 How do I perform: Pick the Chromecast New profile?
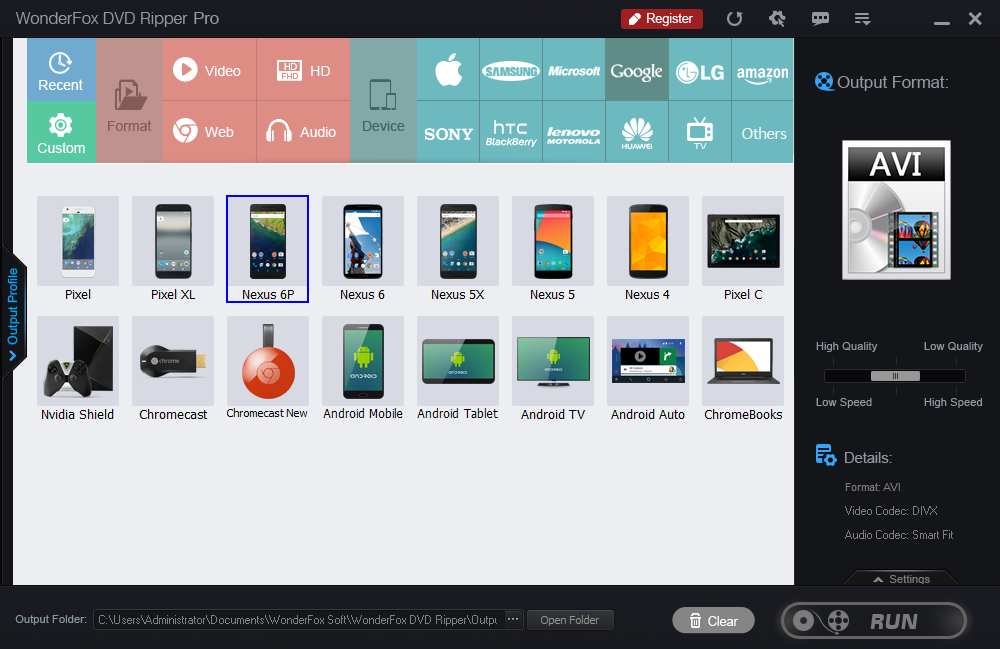tap(268, 369)
